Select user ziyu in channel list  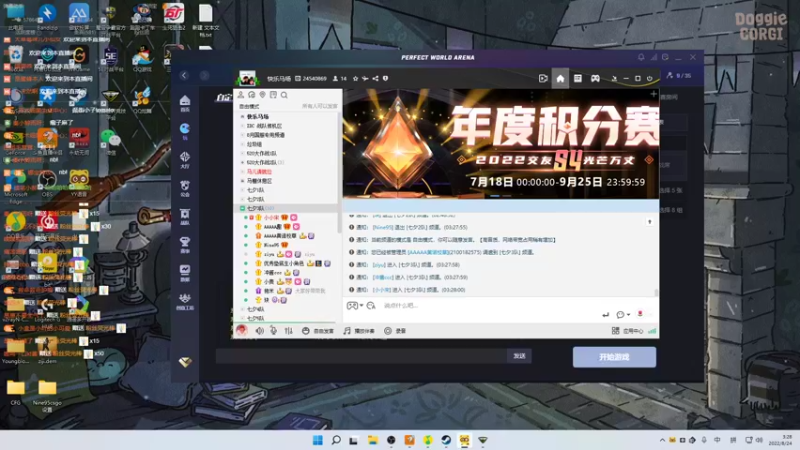[x=269, y=254]
